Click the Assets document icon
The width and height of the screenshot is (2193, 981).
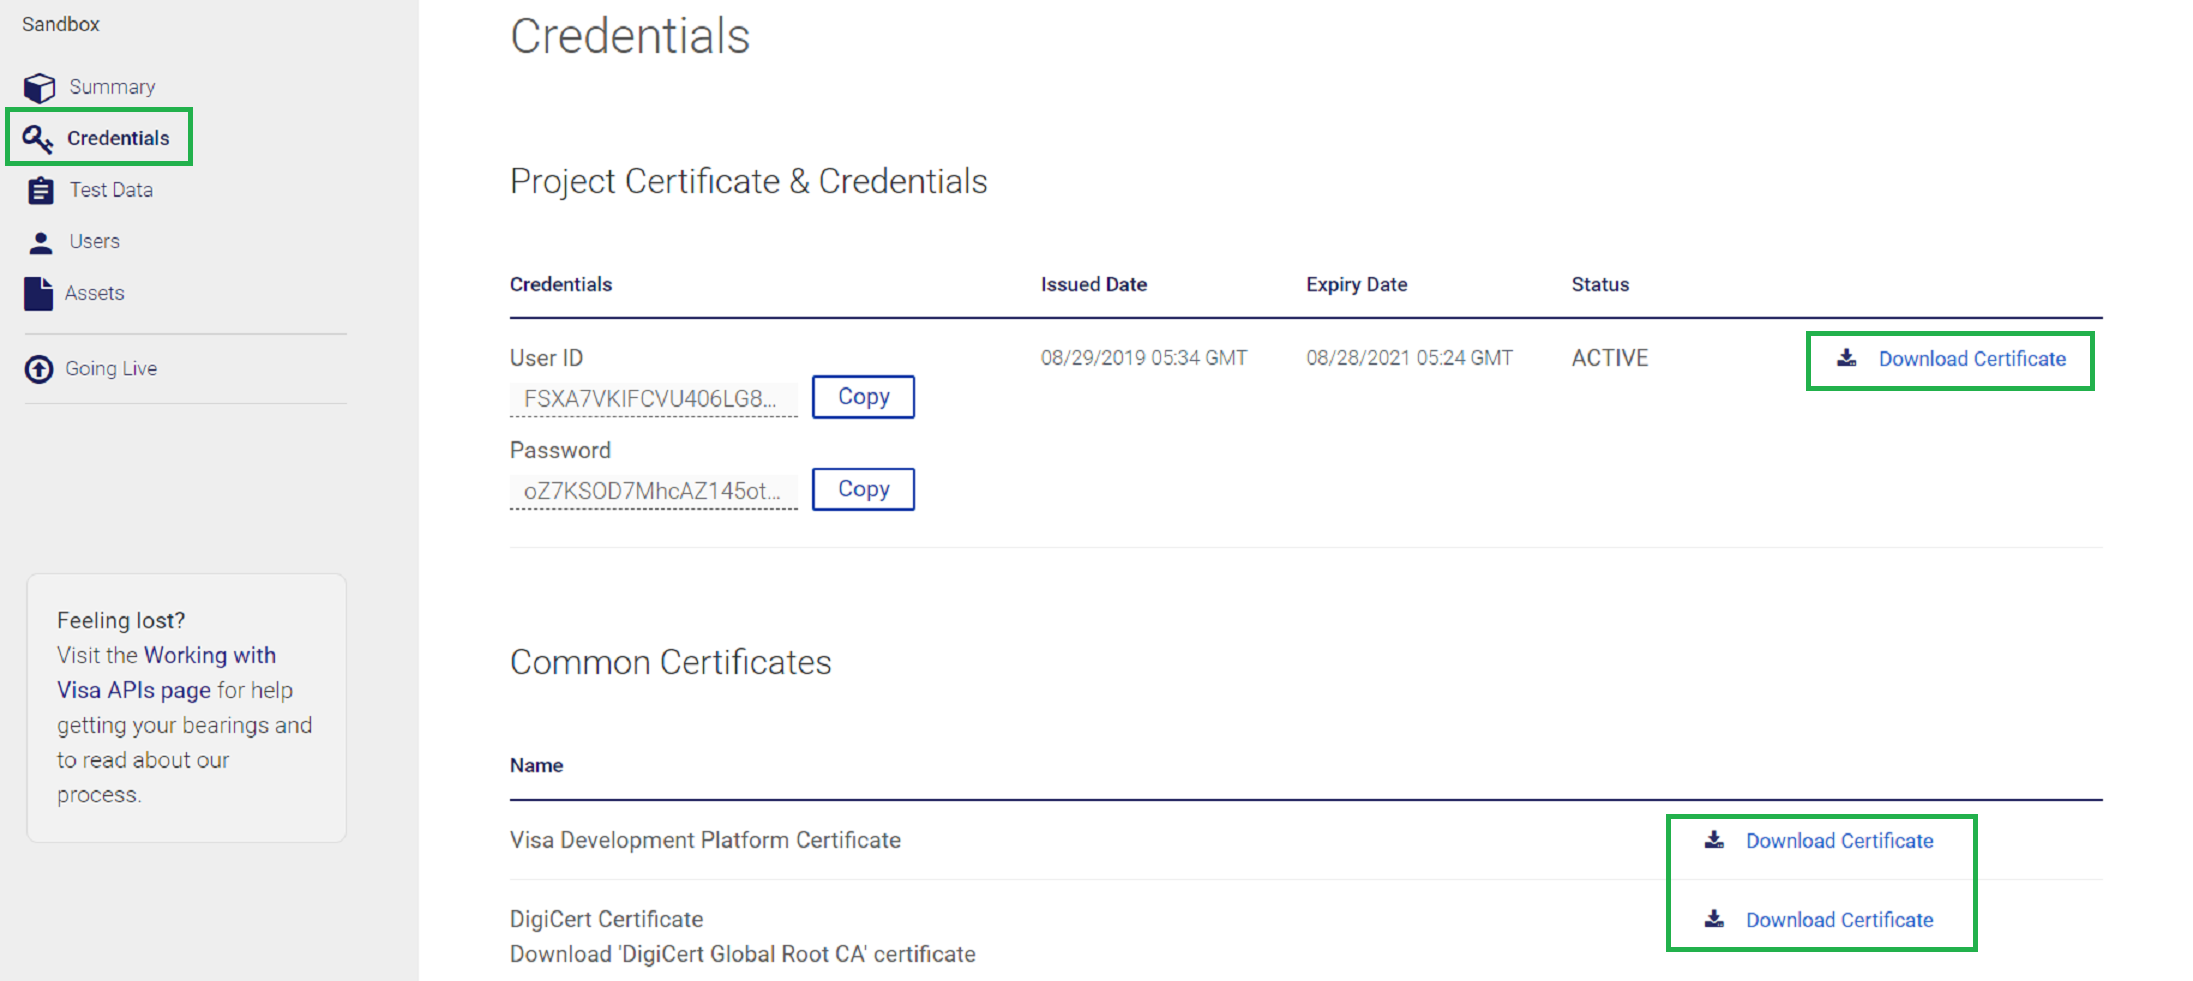(38, 294)
